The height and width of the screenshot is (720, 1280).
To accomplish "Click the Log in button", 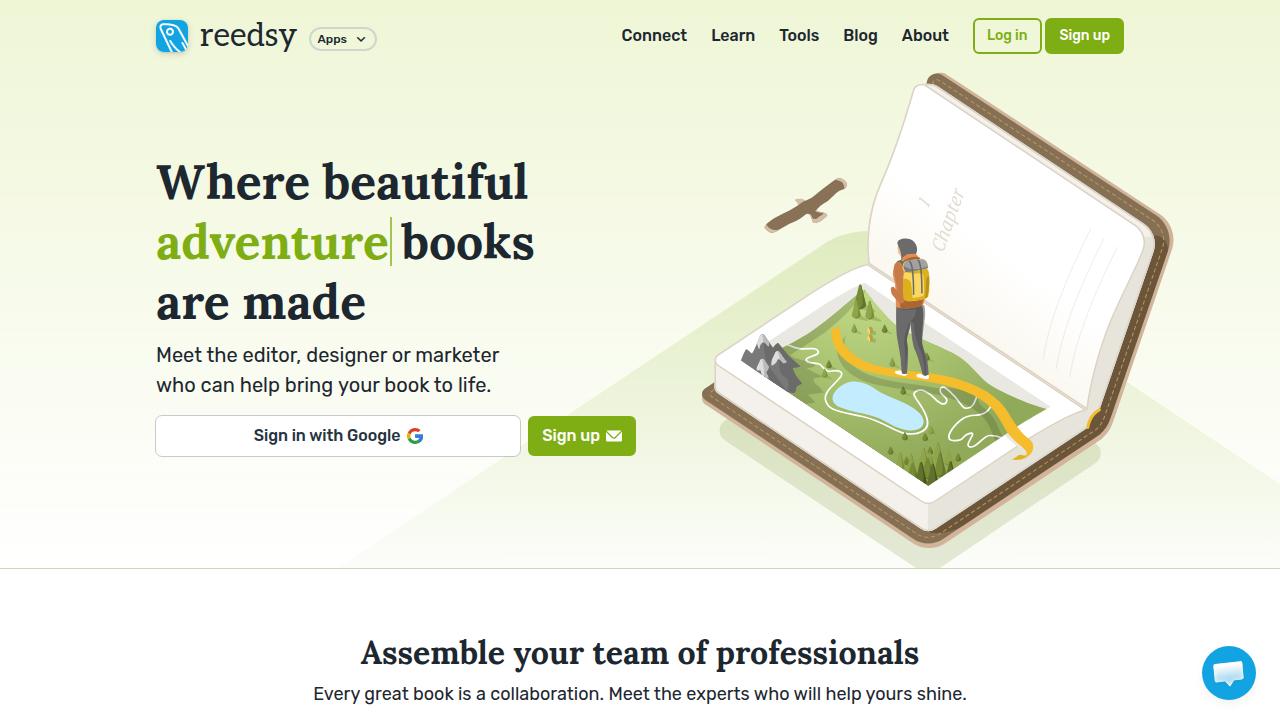I will point(1007,36).
